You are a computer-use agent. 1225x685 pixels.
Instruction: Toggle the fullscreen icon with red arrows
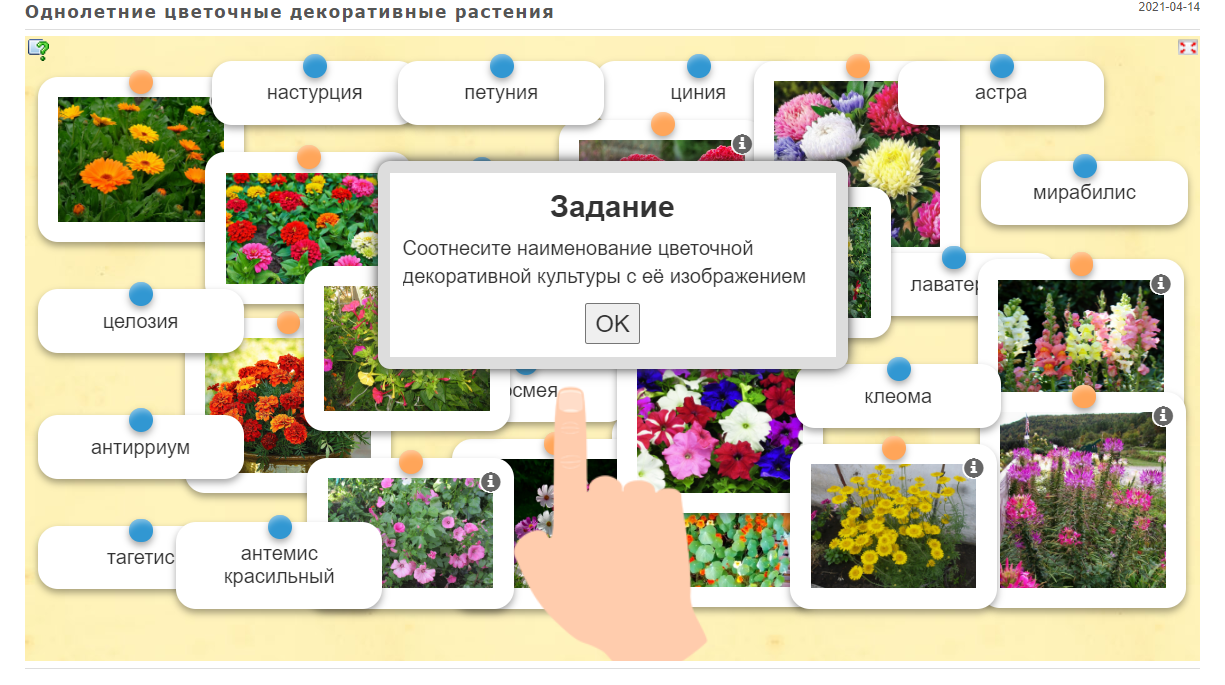pos(1188,47)
